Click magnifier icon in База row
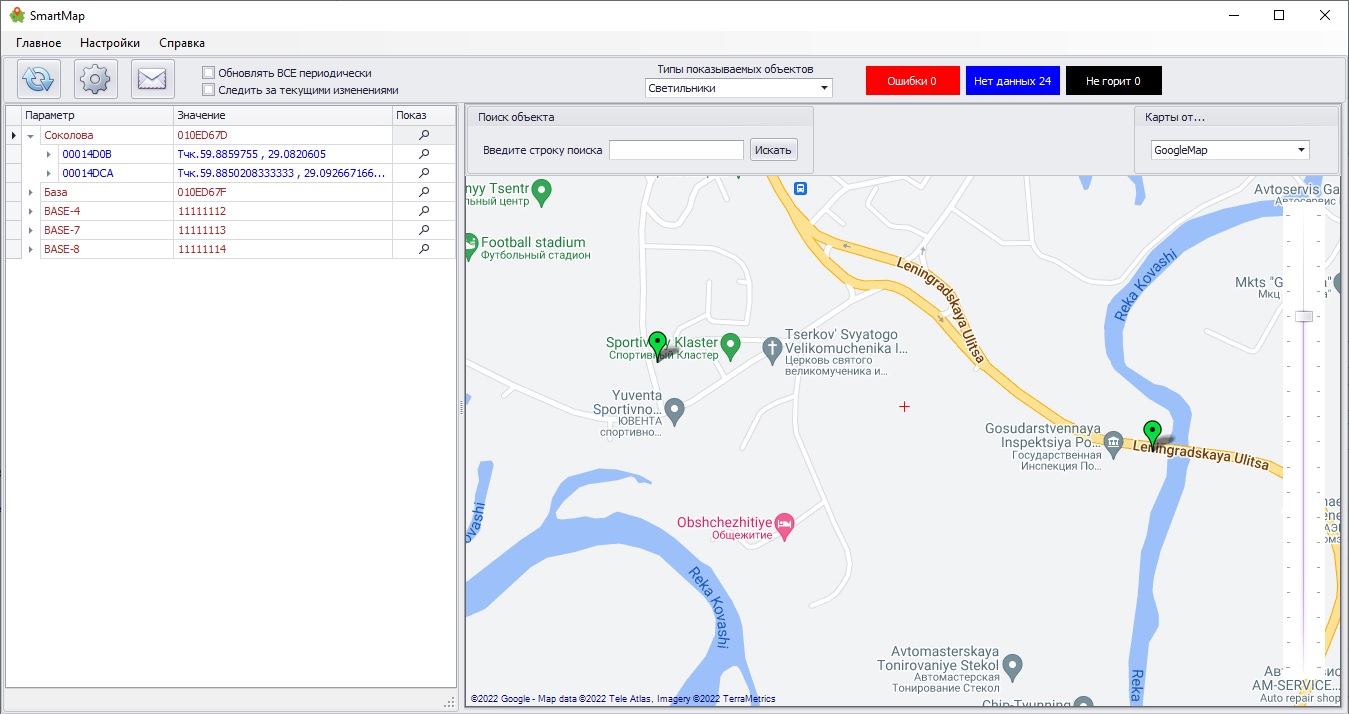Image resolution: width=1349 pixels, height=714 pixels. 424,192
